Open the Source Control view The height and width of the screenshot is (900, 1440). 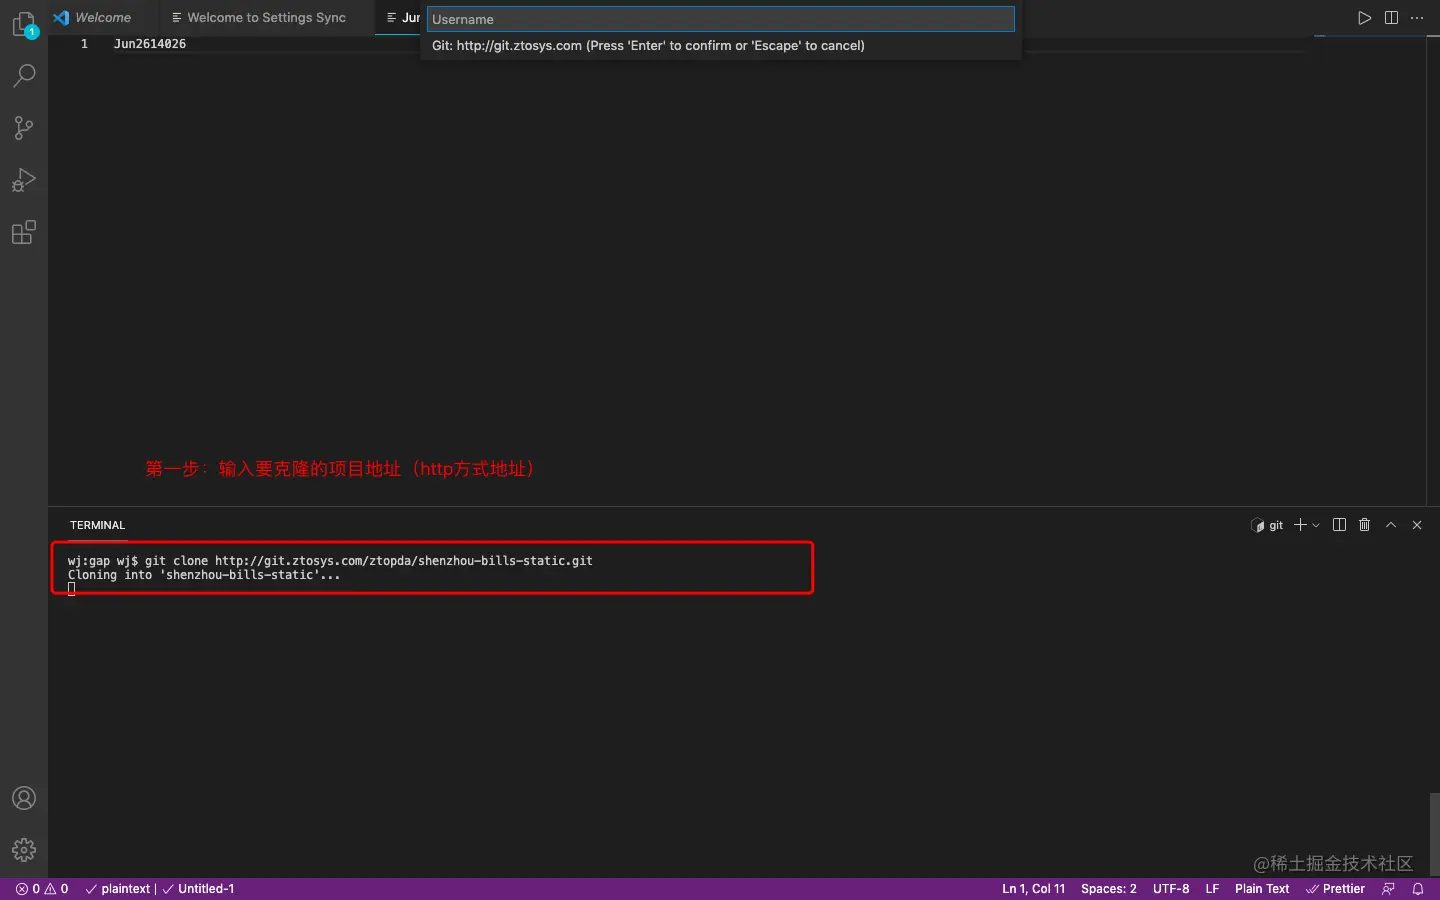[24, 128]
